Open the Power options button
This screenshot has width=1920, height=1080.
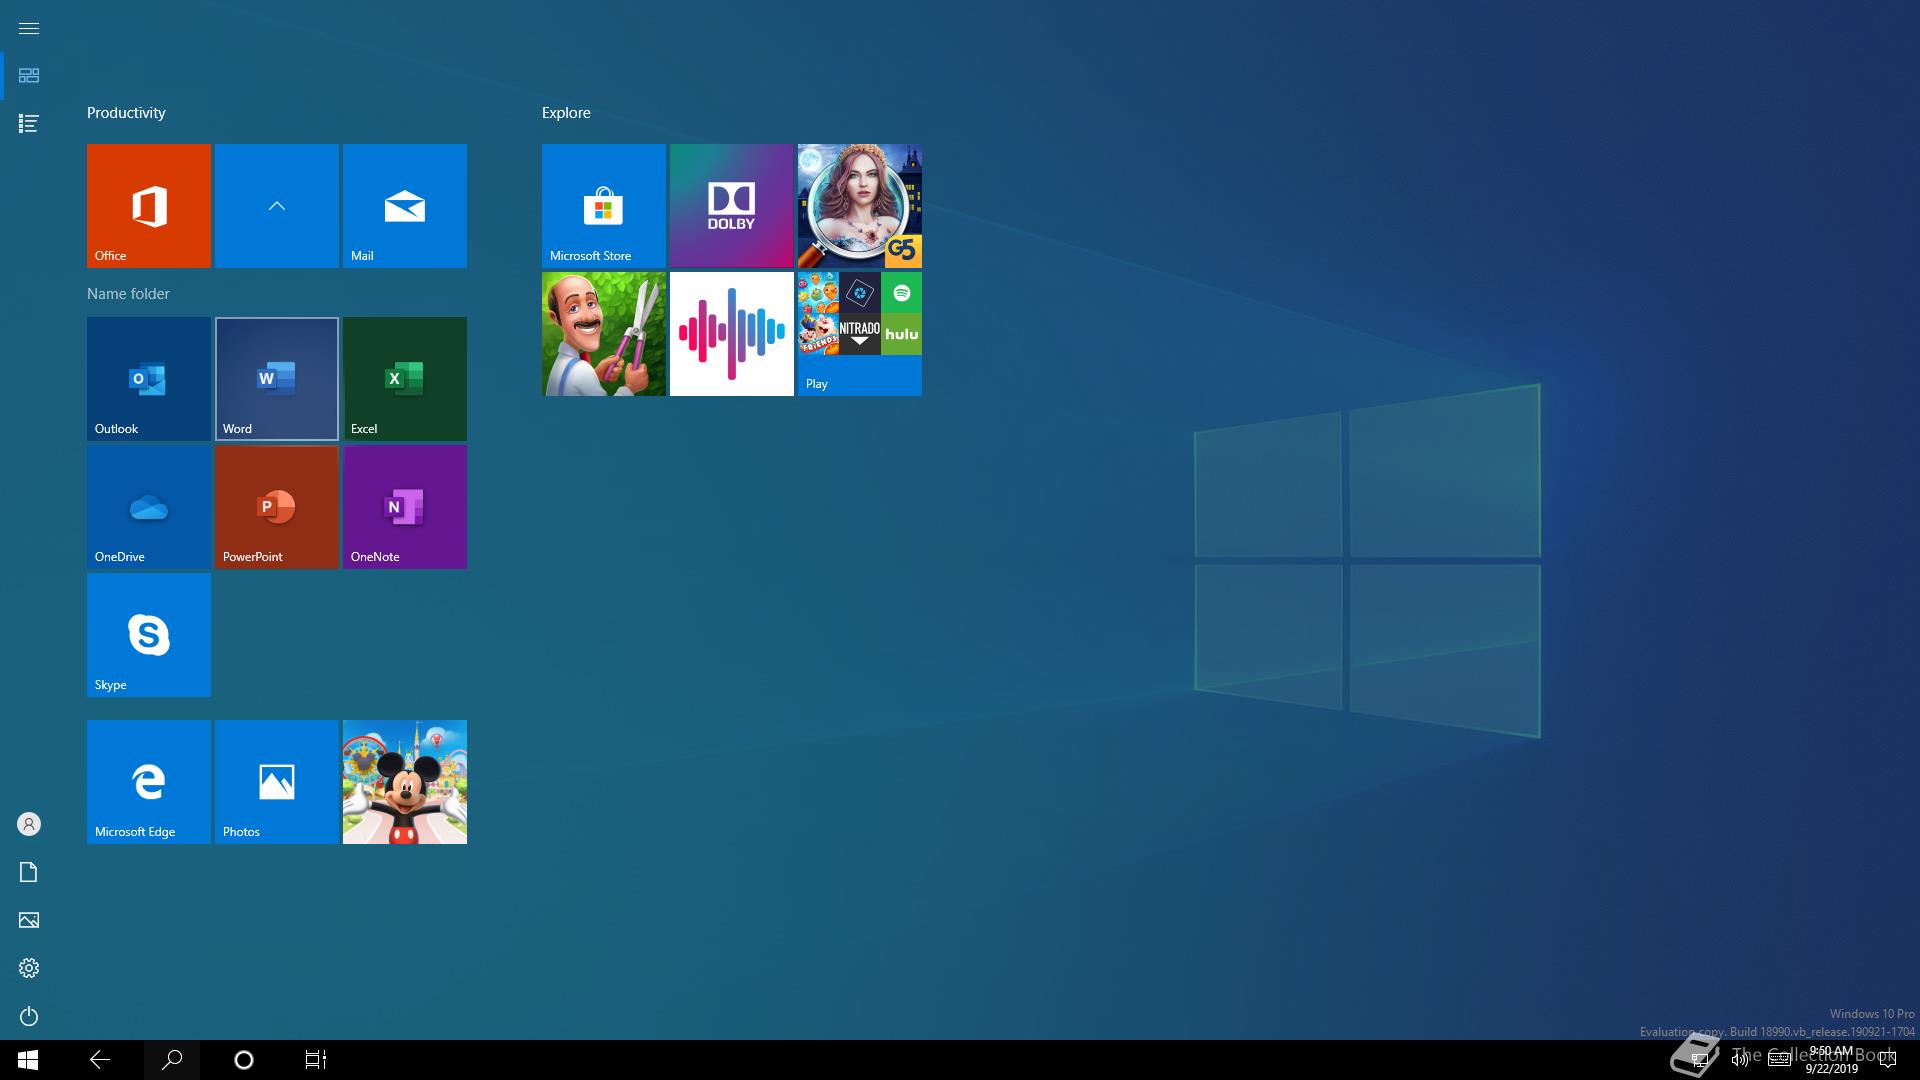pos(29,1016)
